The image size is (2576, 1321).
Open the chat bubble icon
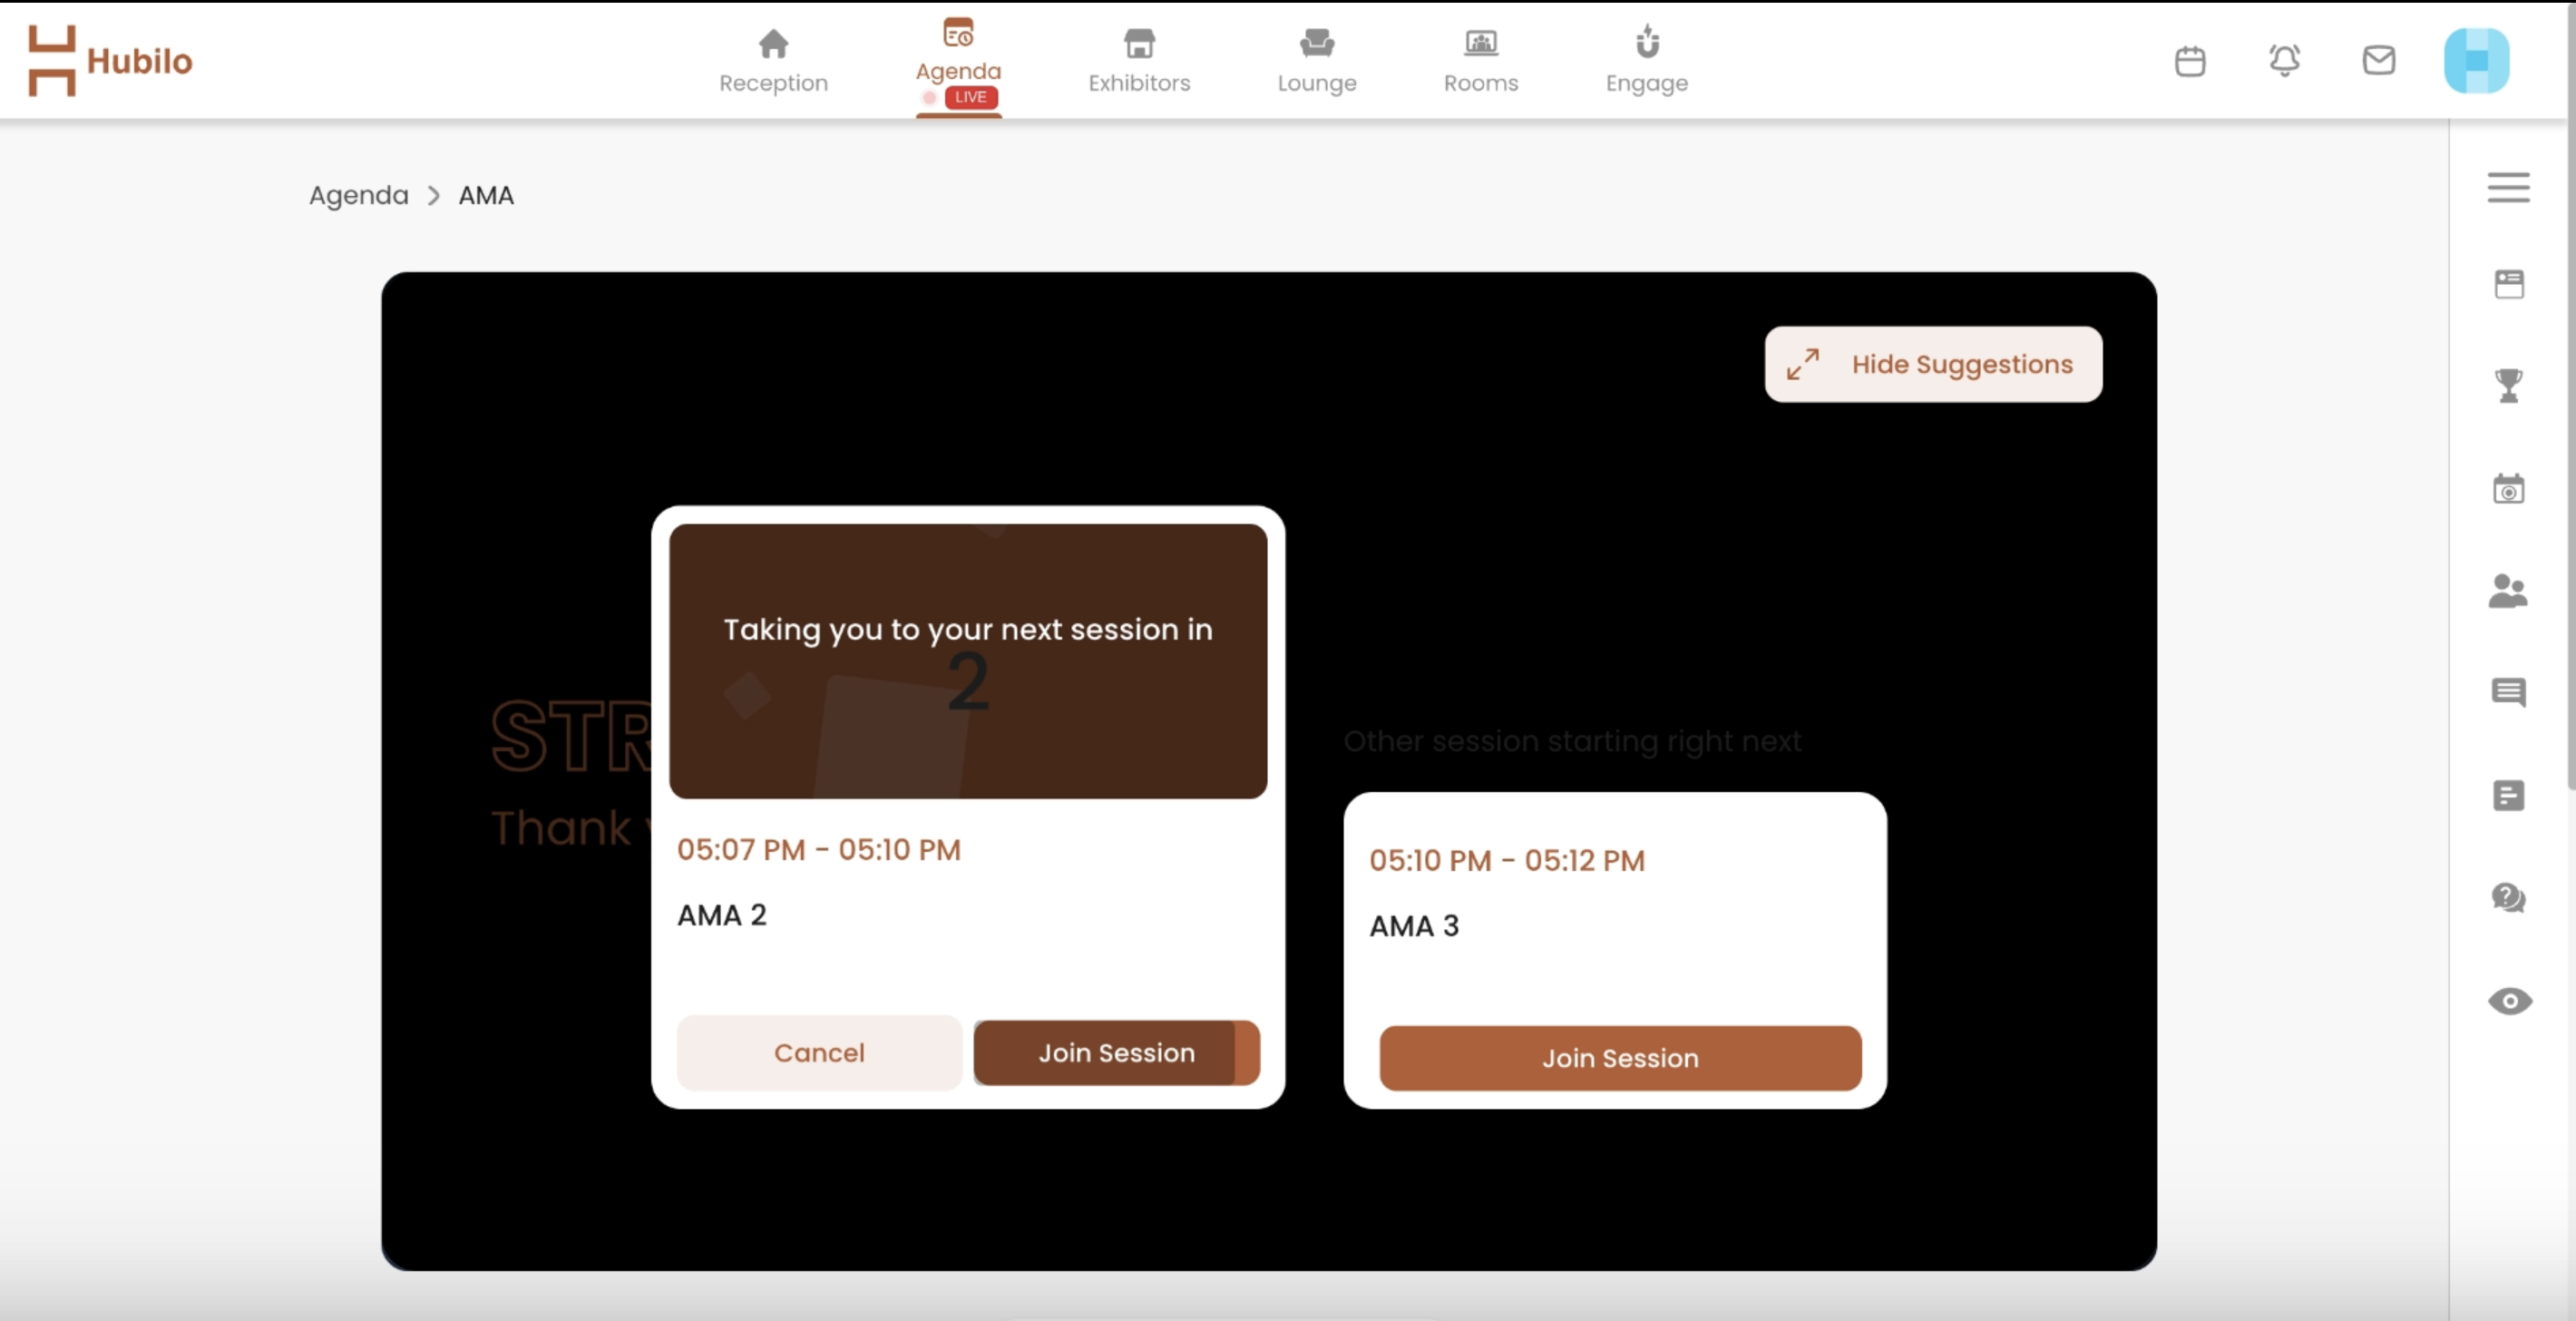pyautogui.click(x=2508, y=692)
